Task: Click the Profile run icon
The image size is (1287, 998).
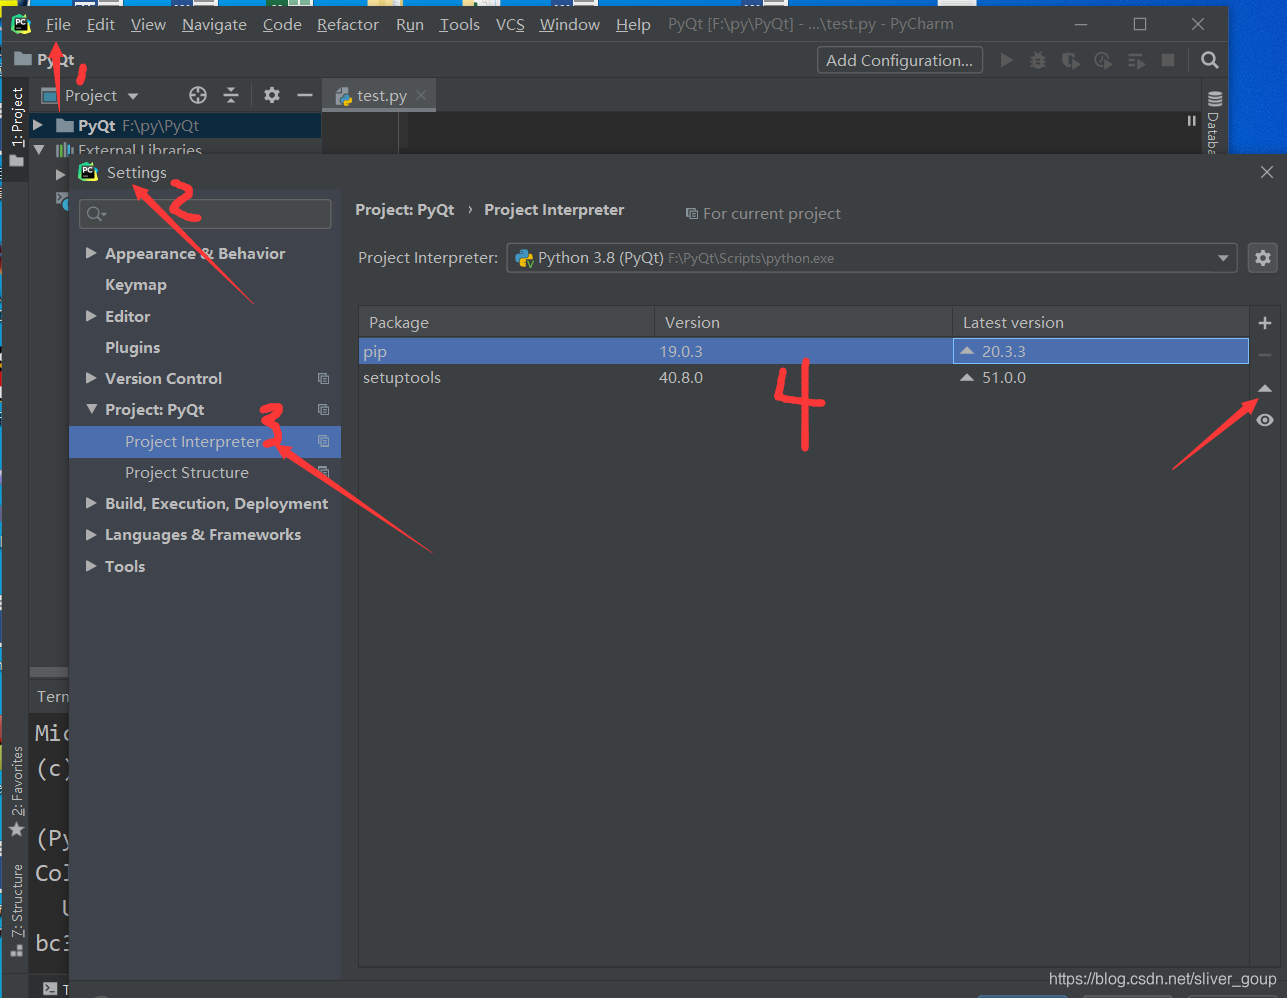Action: tap(1103, 60)
